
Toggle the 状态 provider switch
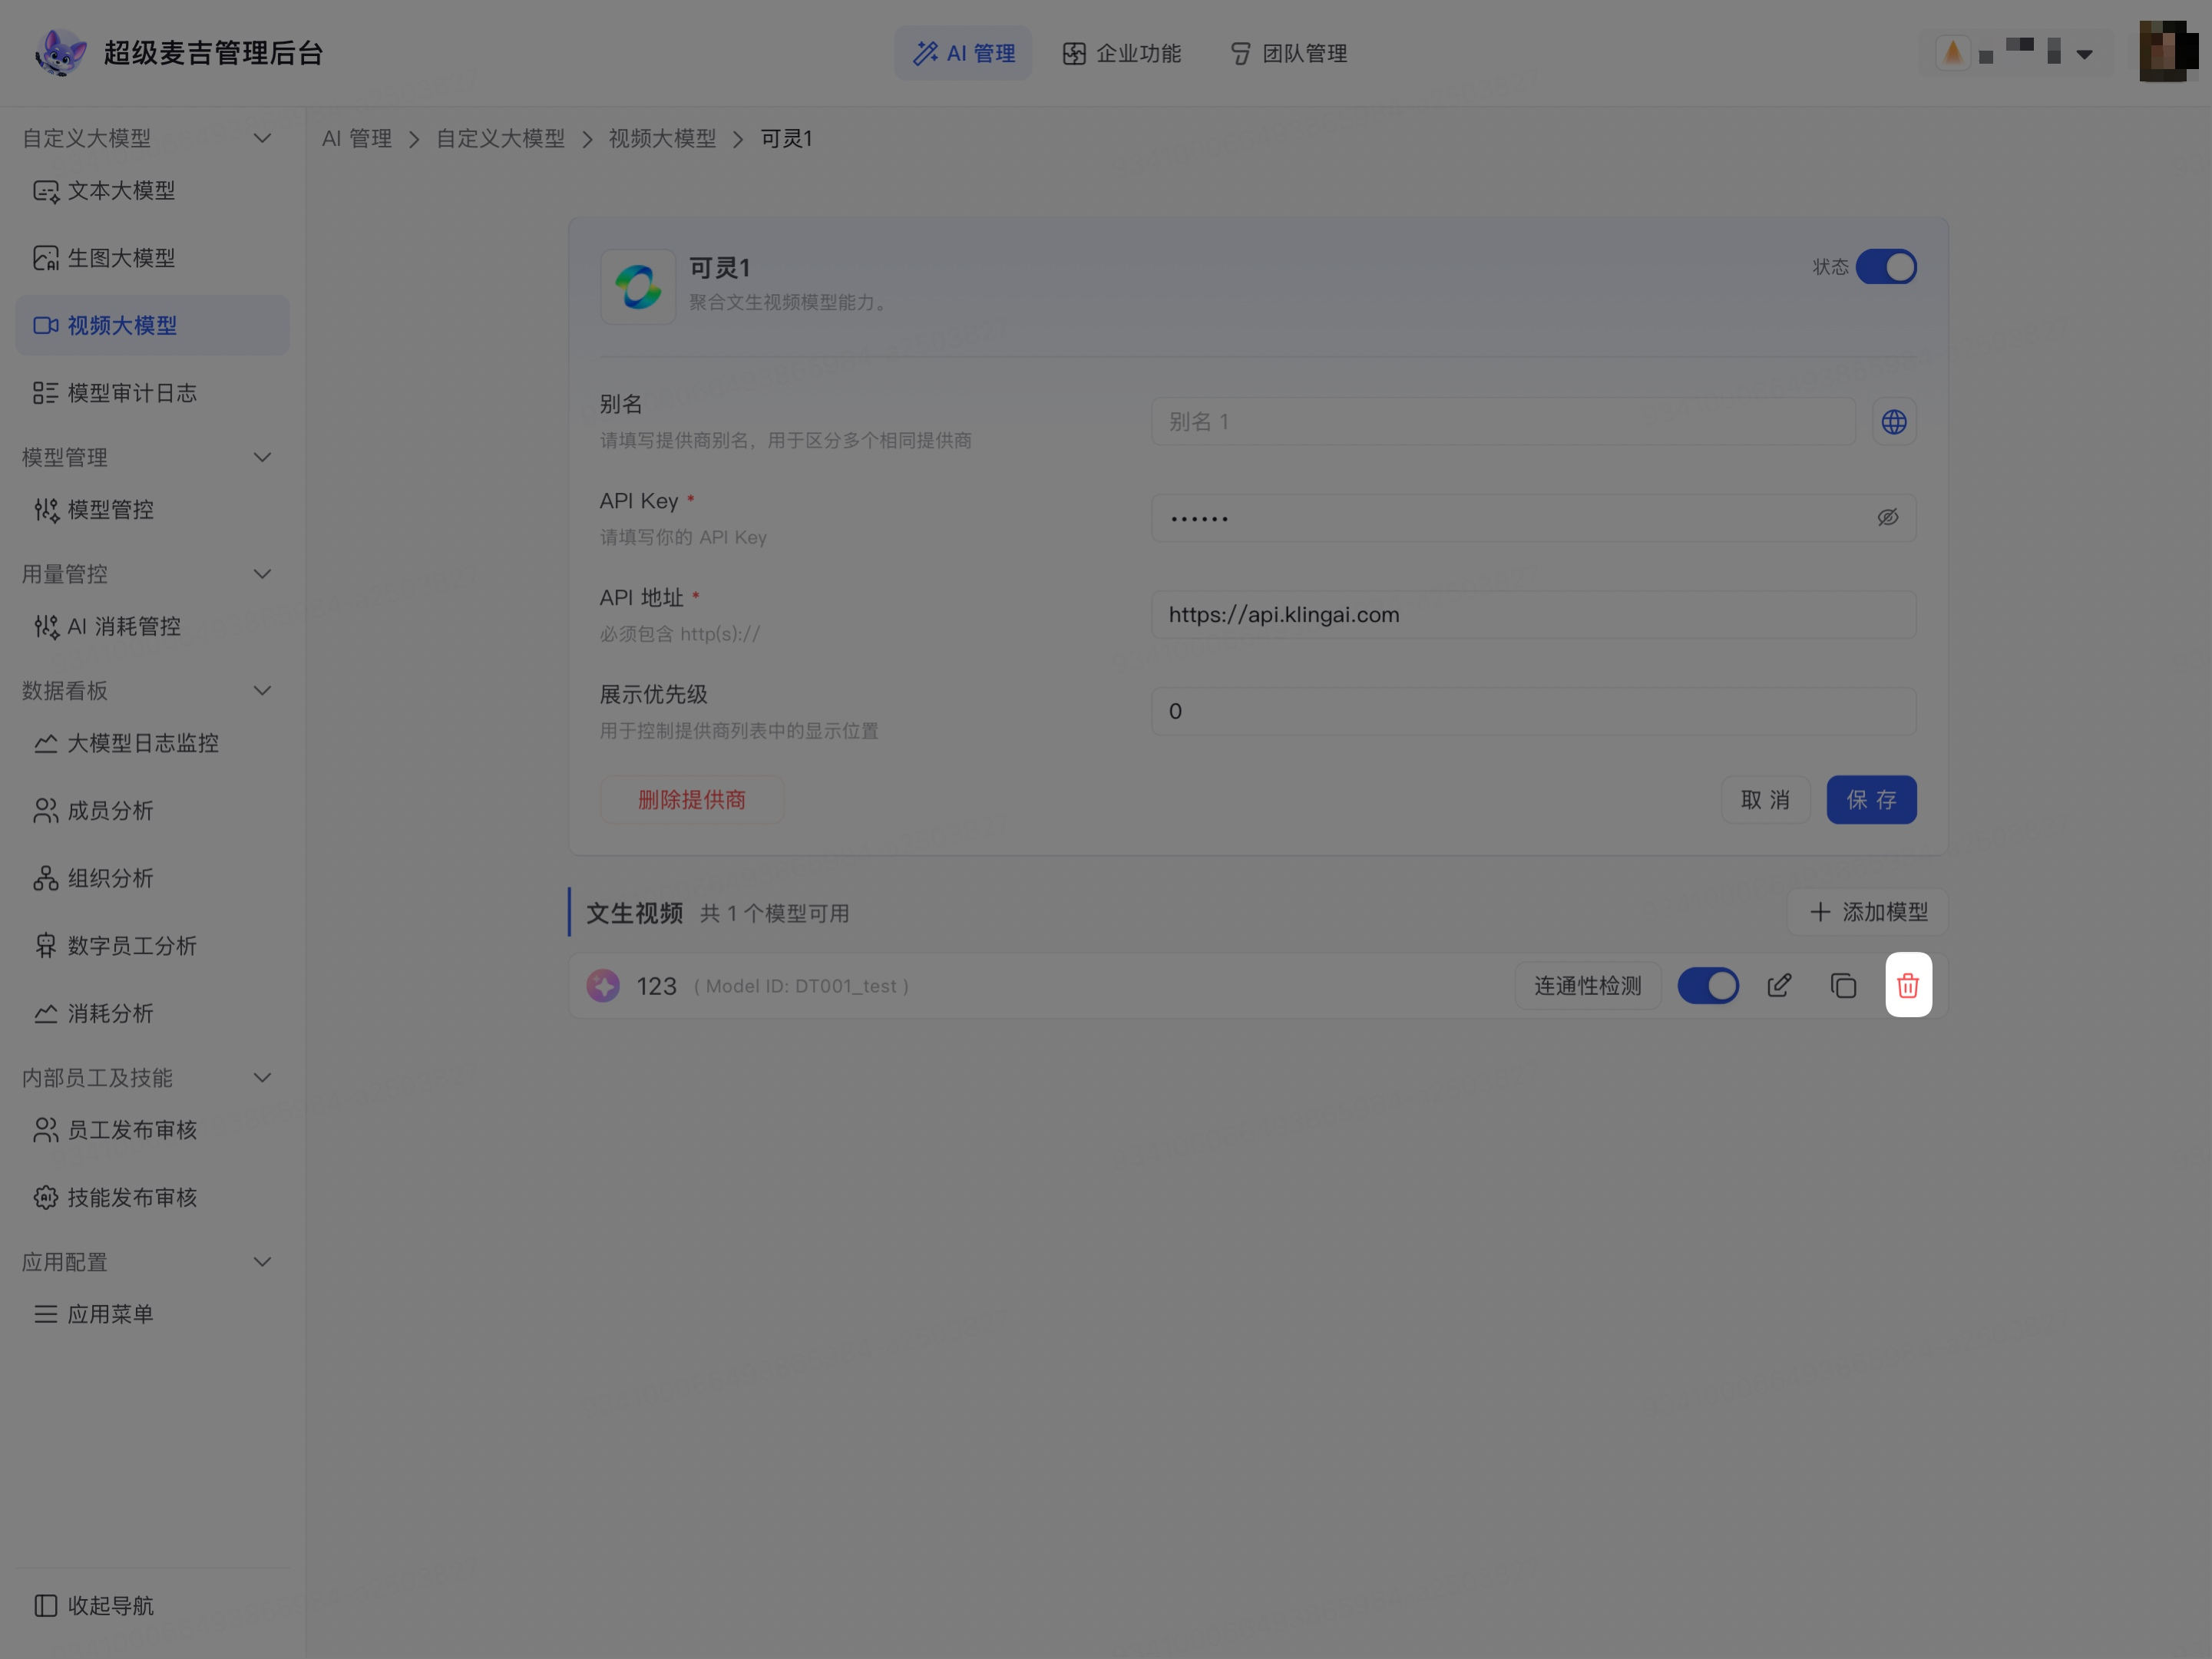point(1885,267)
